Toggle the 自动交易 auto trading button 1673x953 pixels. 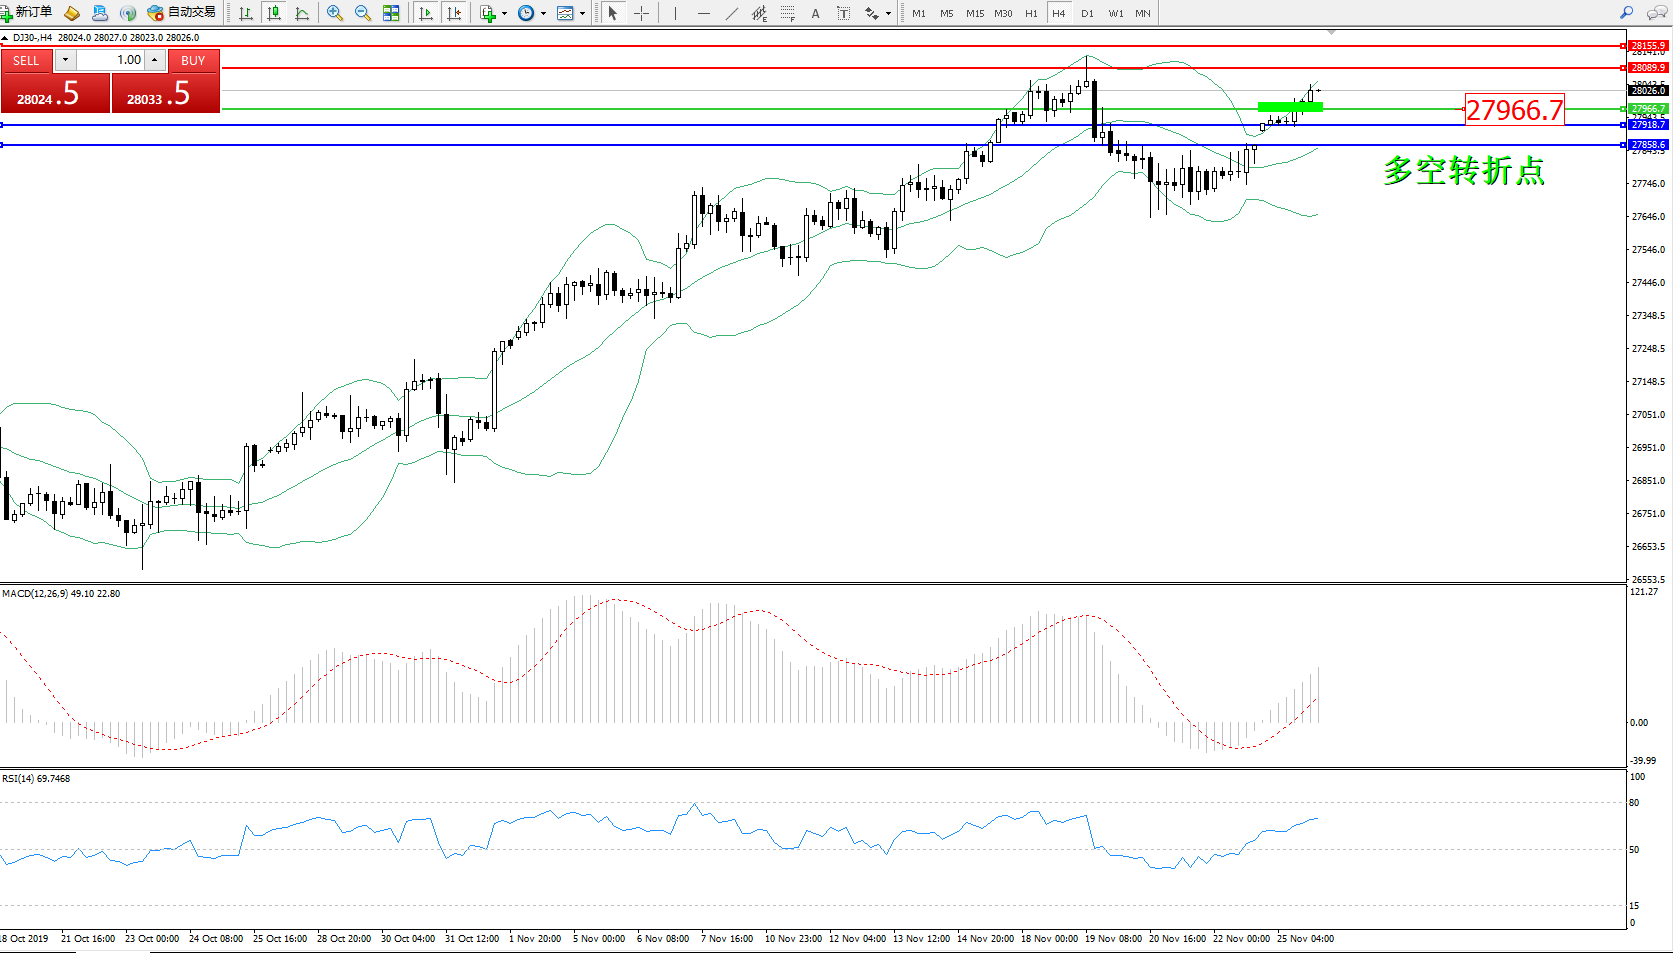pyautogui.click(x=181, y=13)
